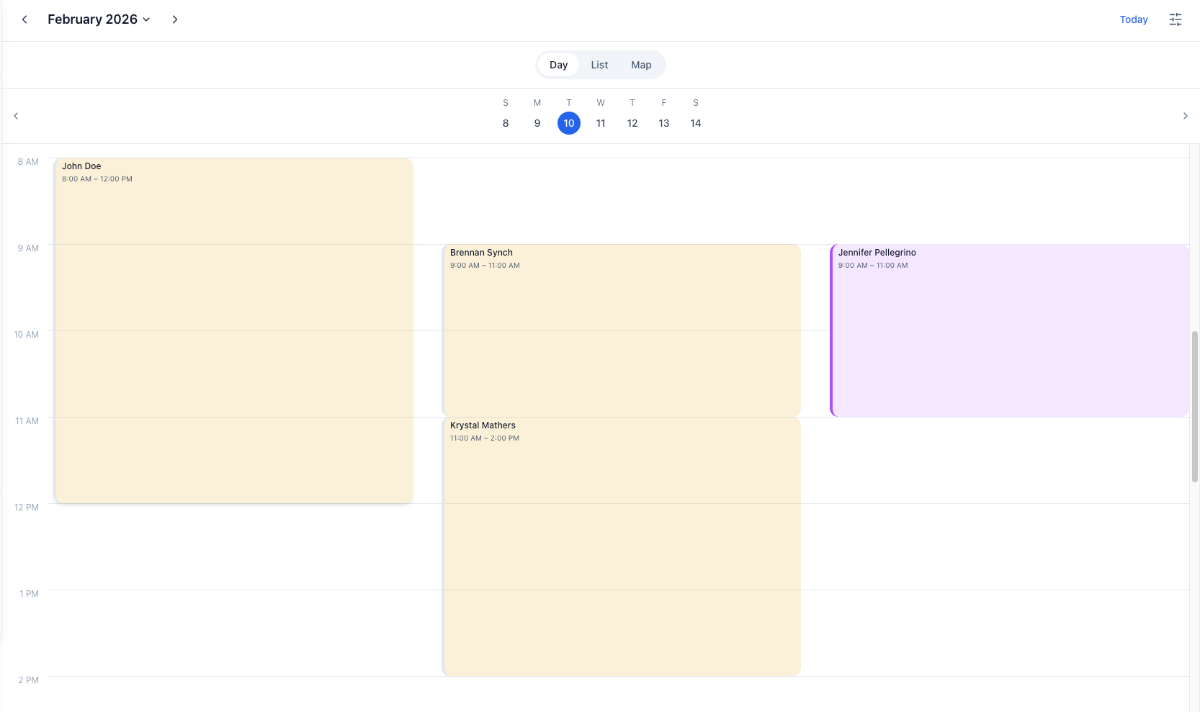Go to the previous month
Screen dimensions: 1200x712
click(24, 18)
